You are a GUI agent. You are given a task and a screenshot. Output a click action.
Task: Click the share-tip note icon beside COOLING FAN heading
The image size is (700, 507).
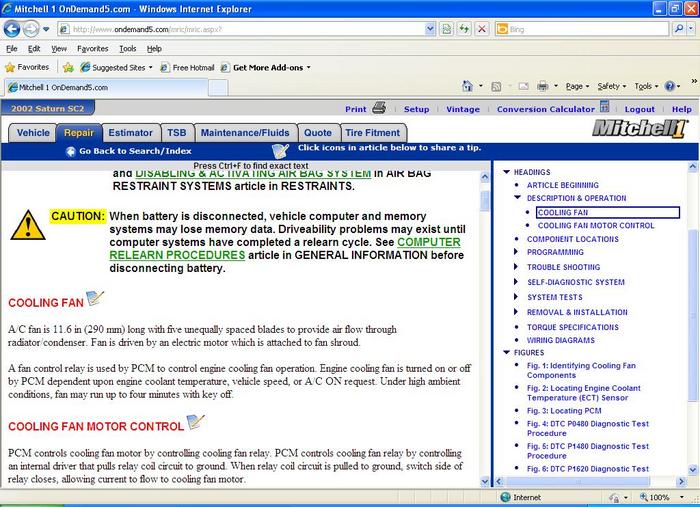[95, 298]
